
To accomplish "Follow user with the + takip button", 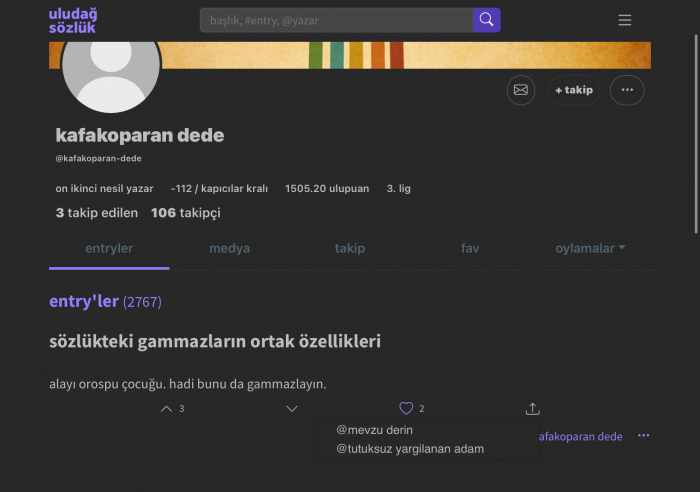I will click(574, 90).
